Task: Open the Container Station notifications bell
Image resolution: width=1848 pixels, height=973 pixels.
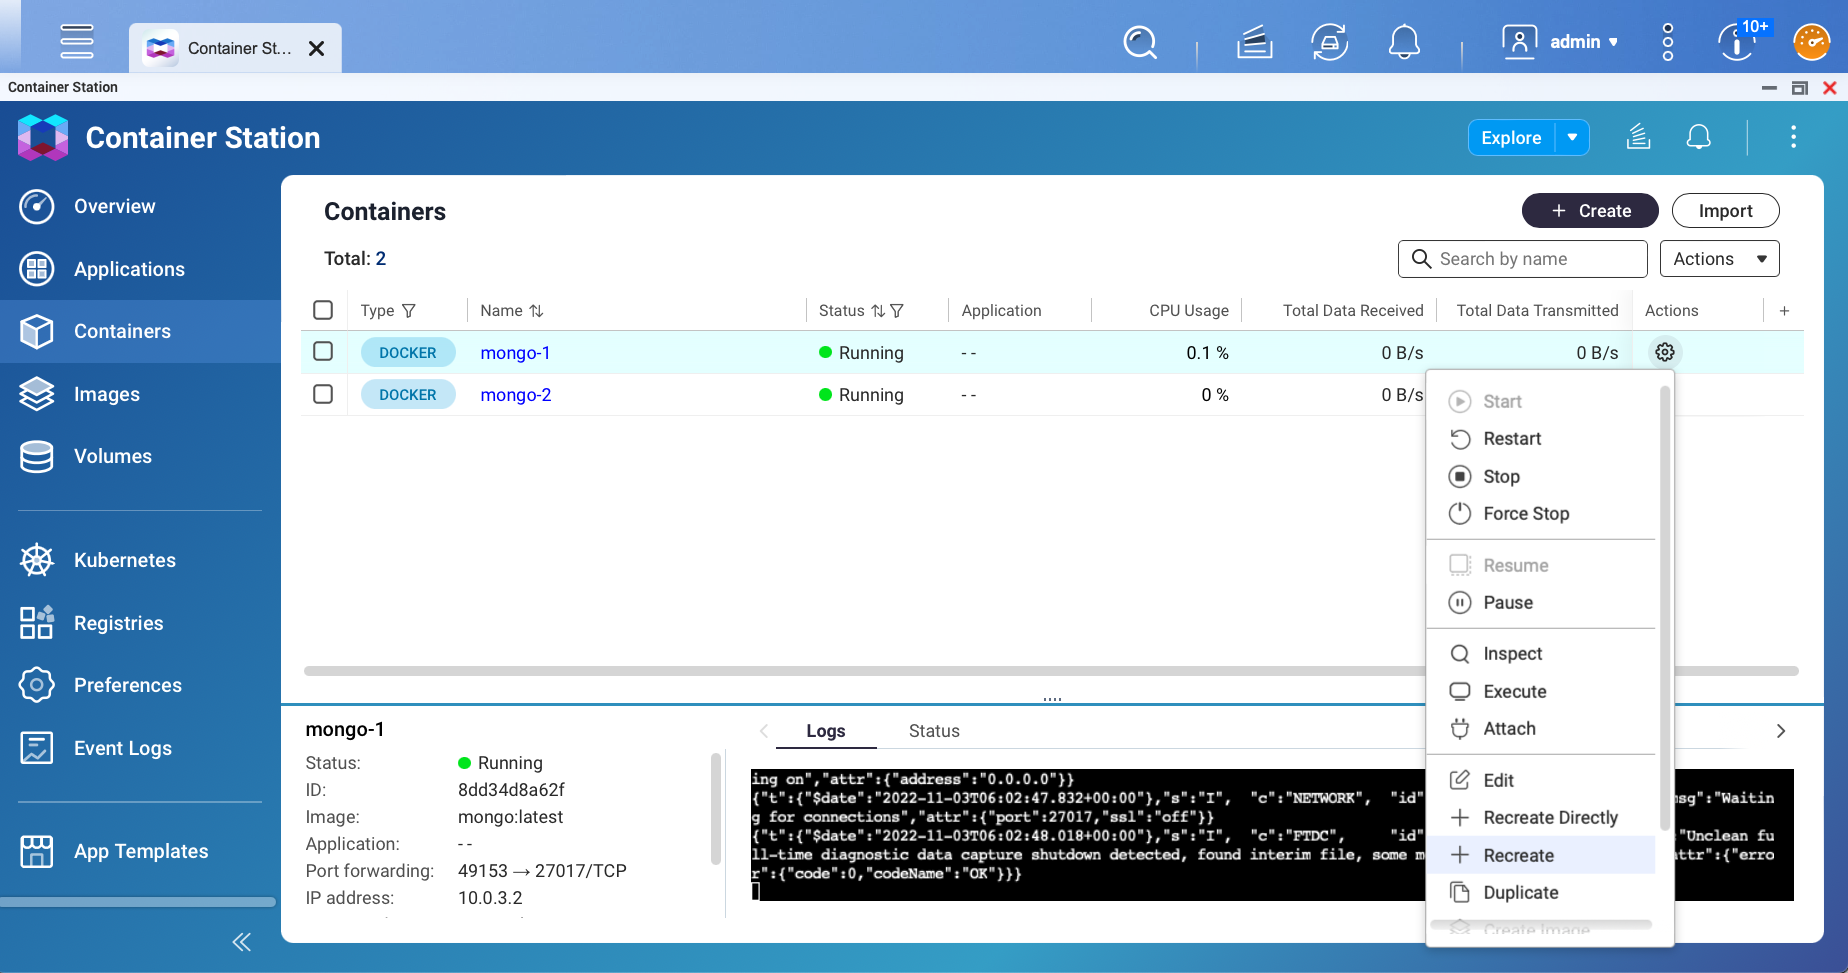Action: (x=1698, y=138)
